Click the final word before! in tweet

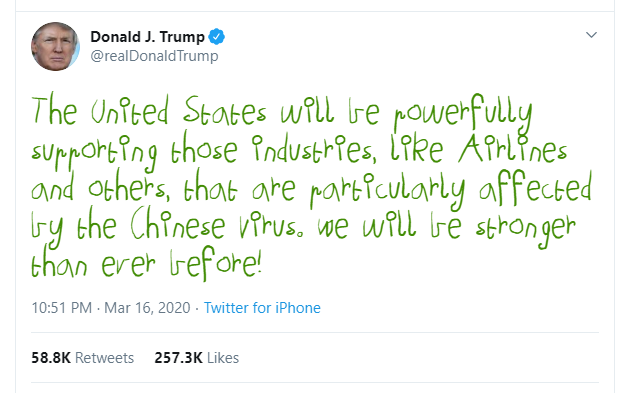pos(216,264)
